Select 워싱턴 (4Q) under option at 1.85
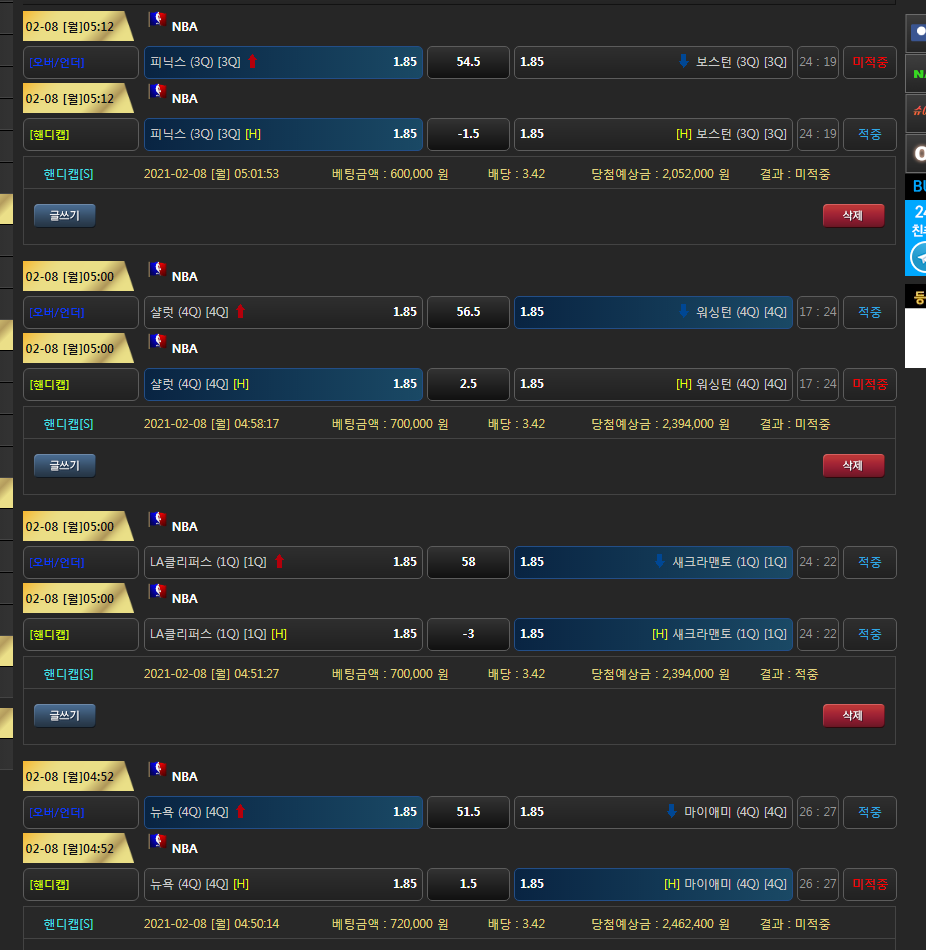The height and width of the screenshot is (950, 926). (653, 312)
